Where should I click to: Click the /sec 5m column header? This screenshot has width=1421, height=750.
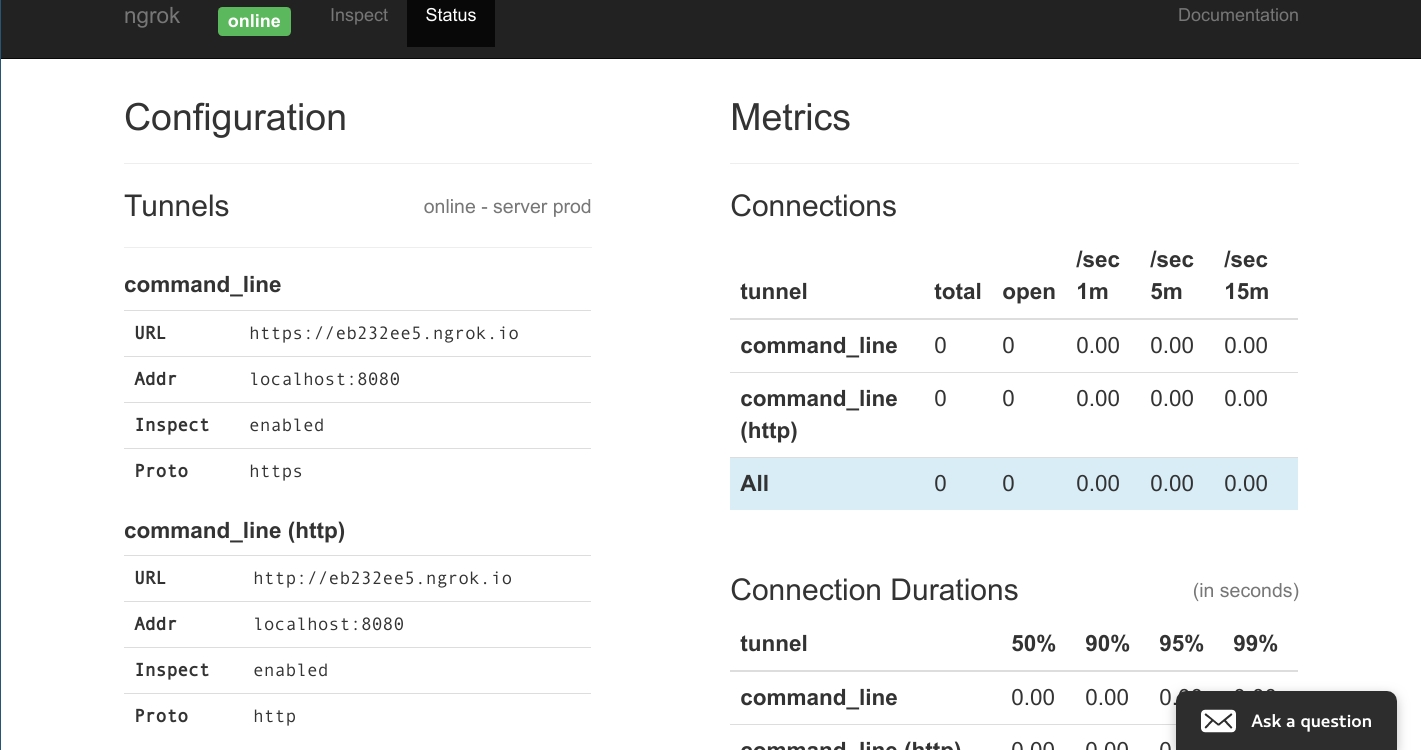pyautogui.click(x=1172, y=276)
